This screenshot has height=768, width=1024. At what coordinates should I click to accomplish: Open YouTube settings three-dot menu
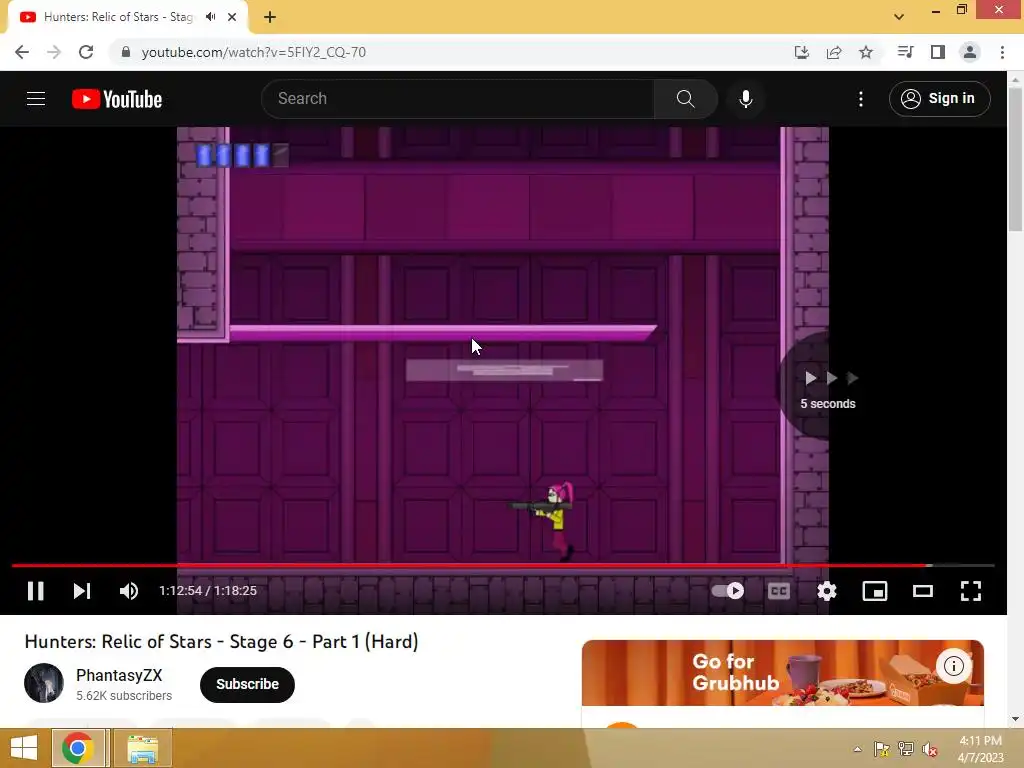(861, 99)
